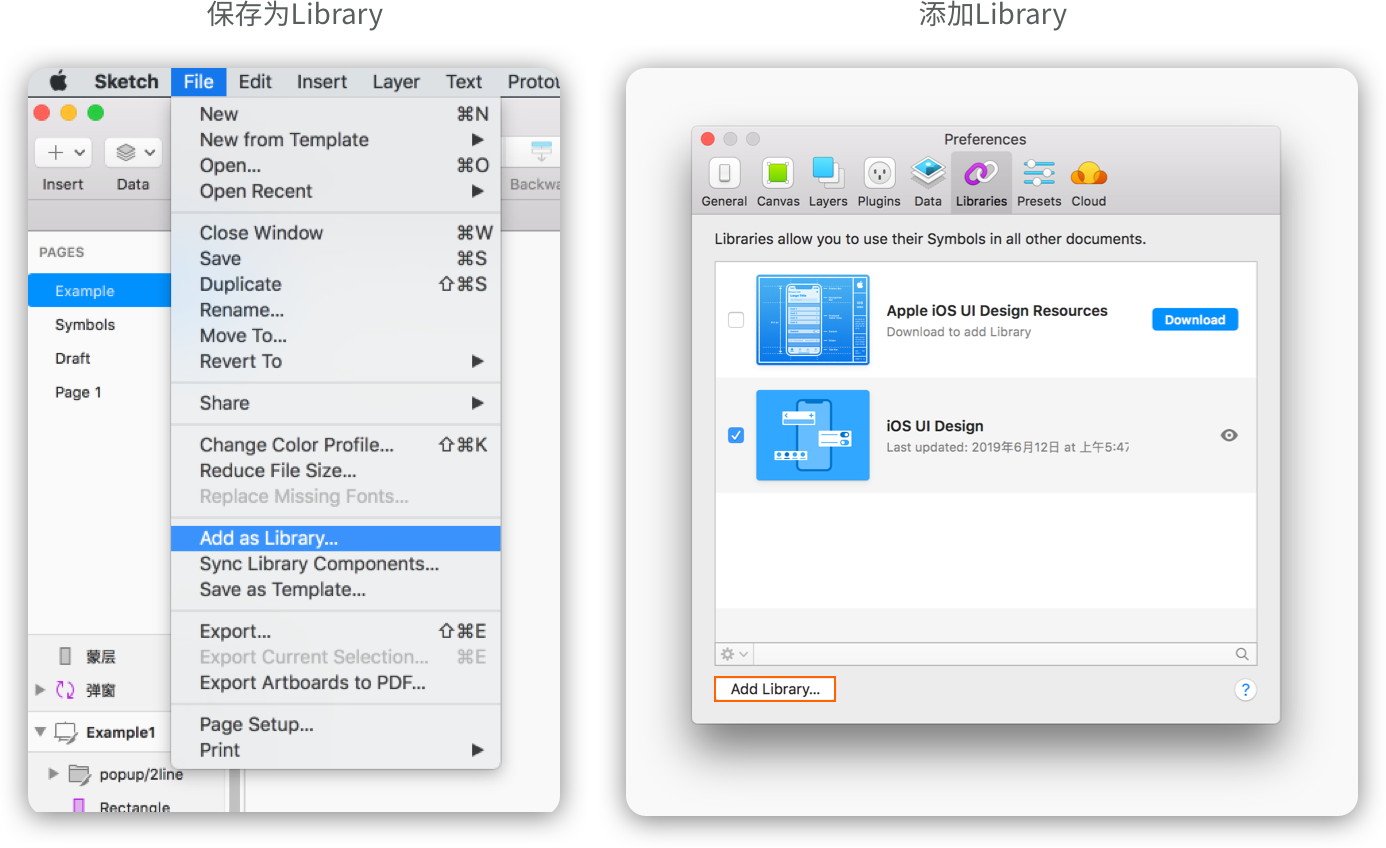Open the Text menu

[464, 82]
